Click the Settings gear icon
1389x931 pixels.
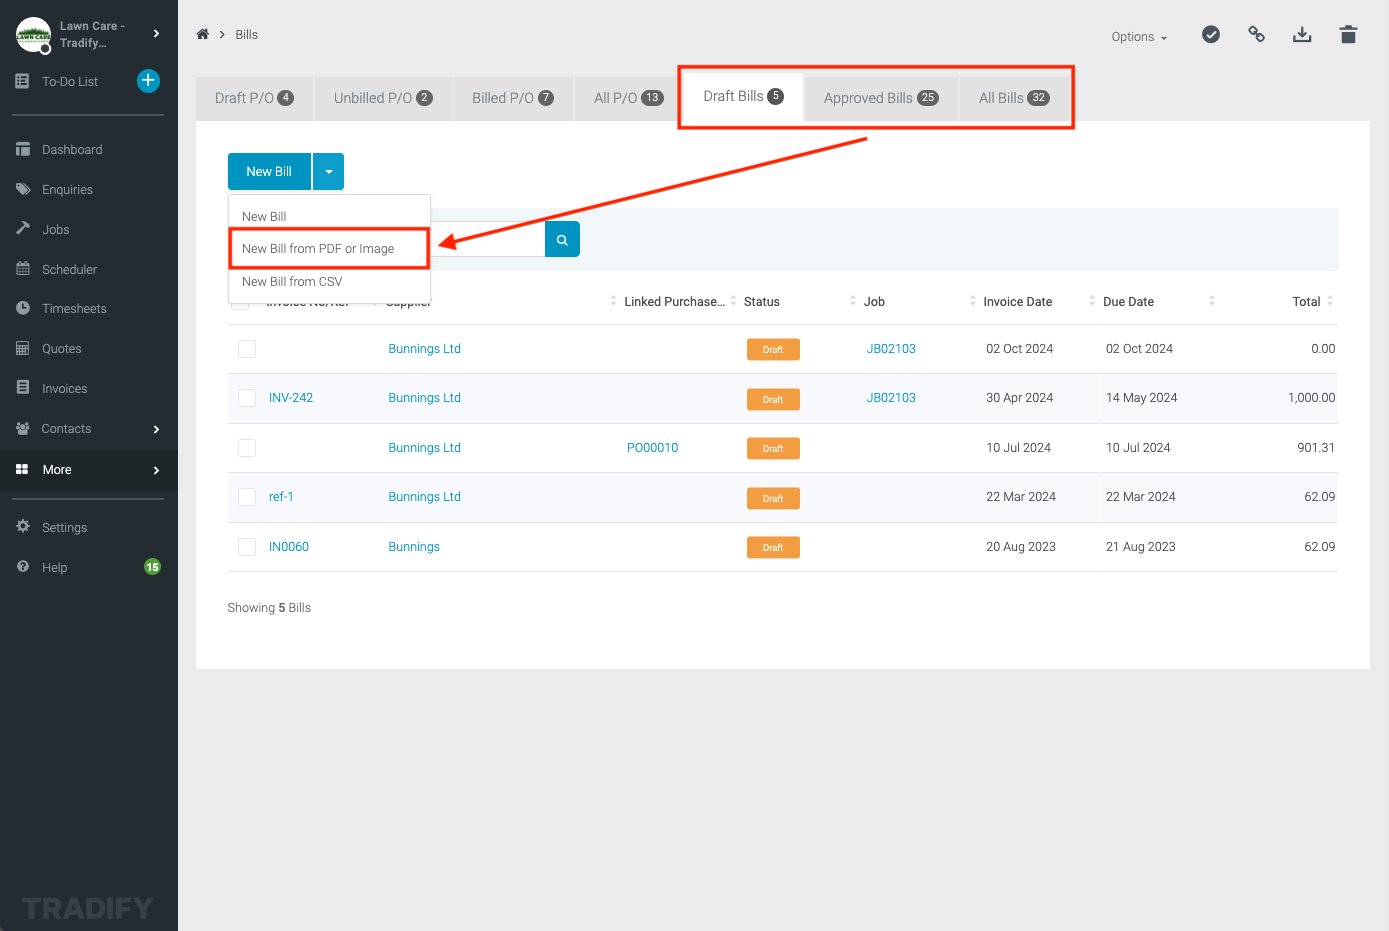pos(23,527)
